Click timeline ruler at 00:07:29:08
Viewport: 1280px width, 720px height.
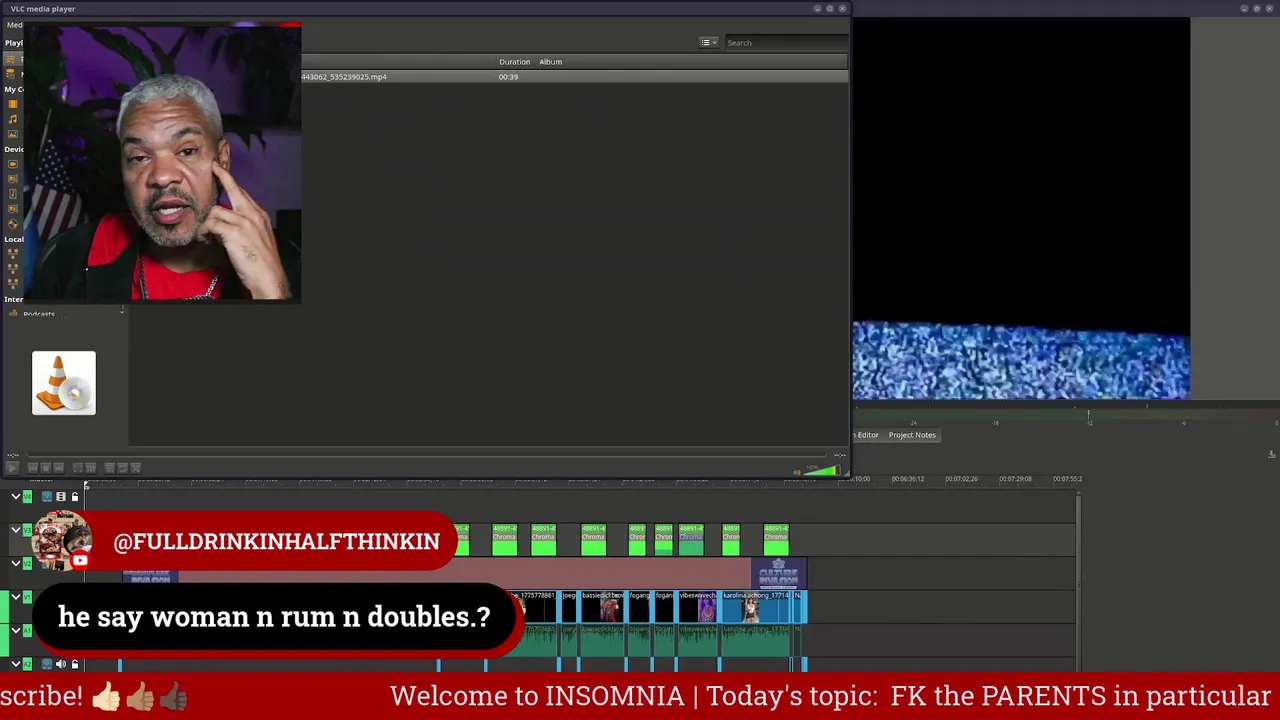pyautogui.click(x=1015, y=479)
